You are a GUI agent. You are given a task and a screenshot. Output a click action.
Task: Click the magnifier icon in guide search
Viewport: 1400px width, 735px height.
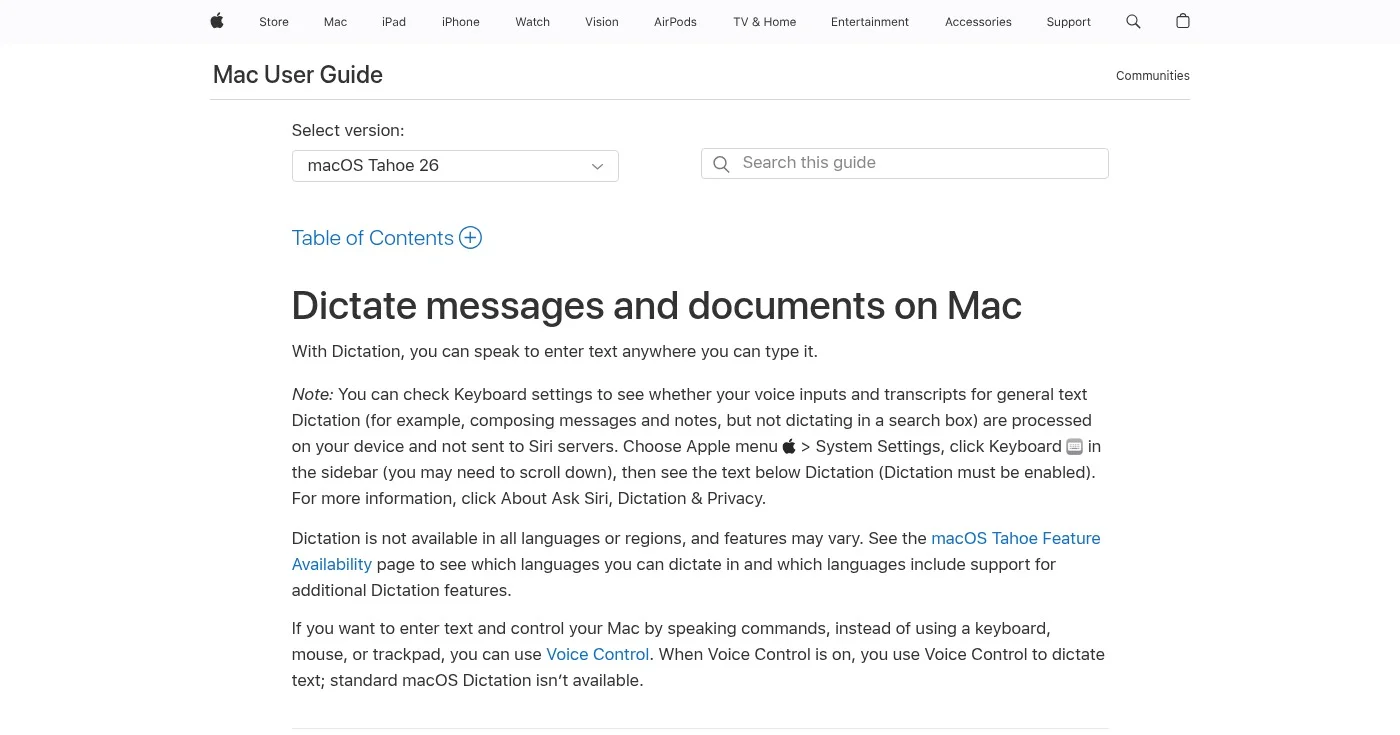721,164
